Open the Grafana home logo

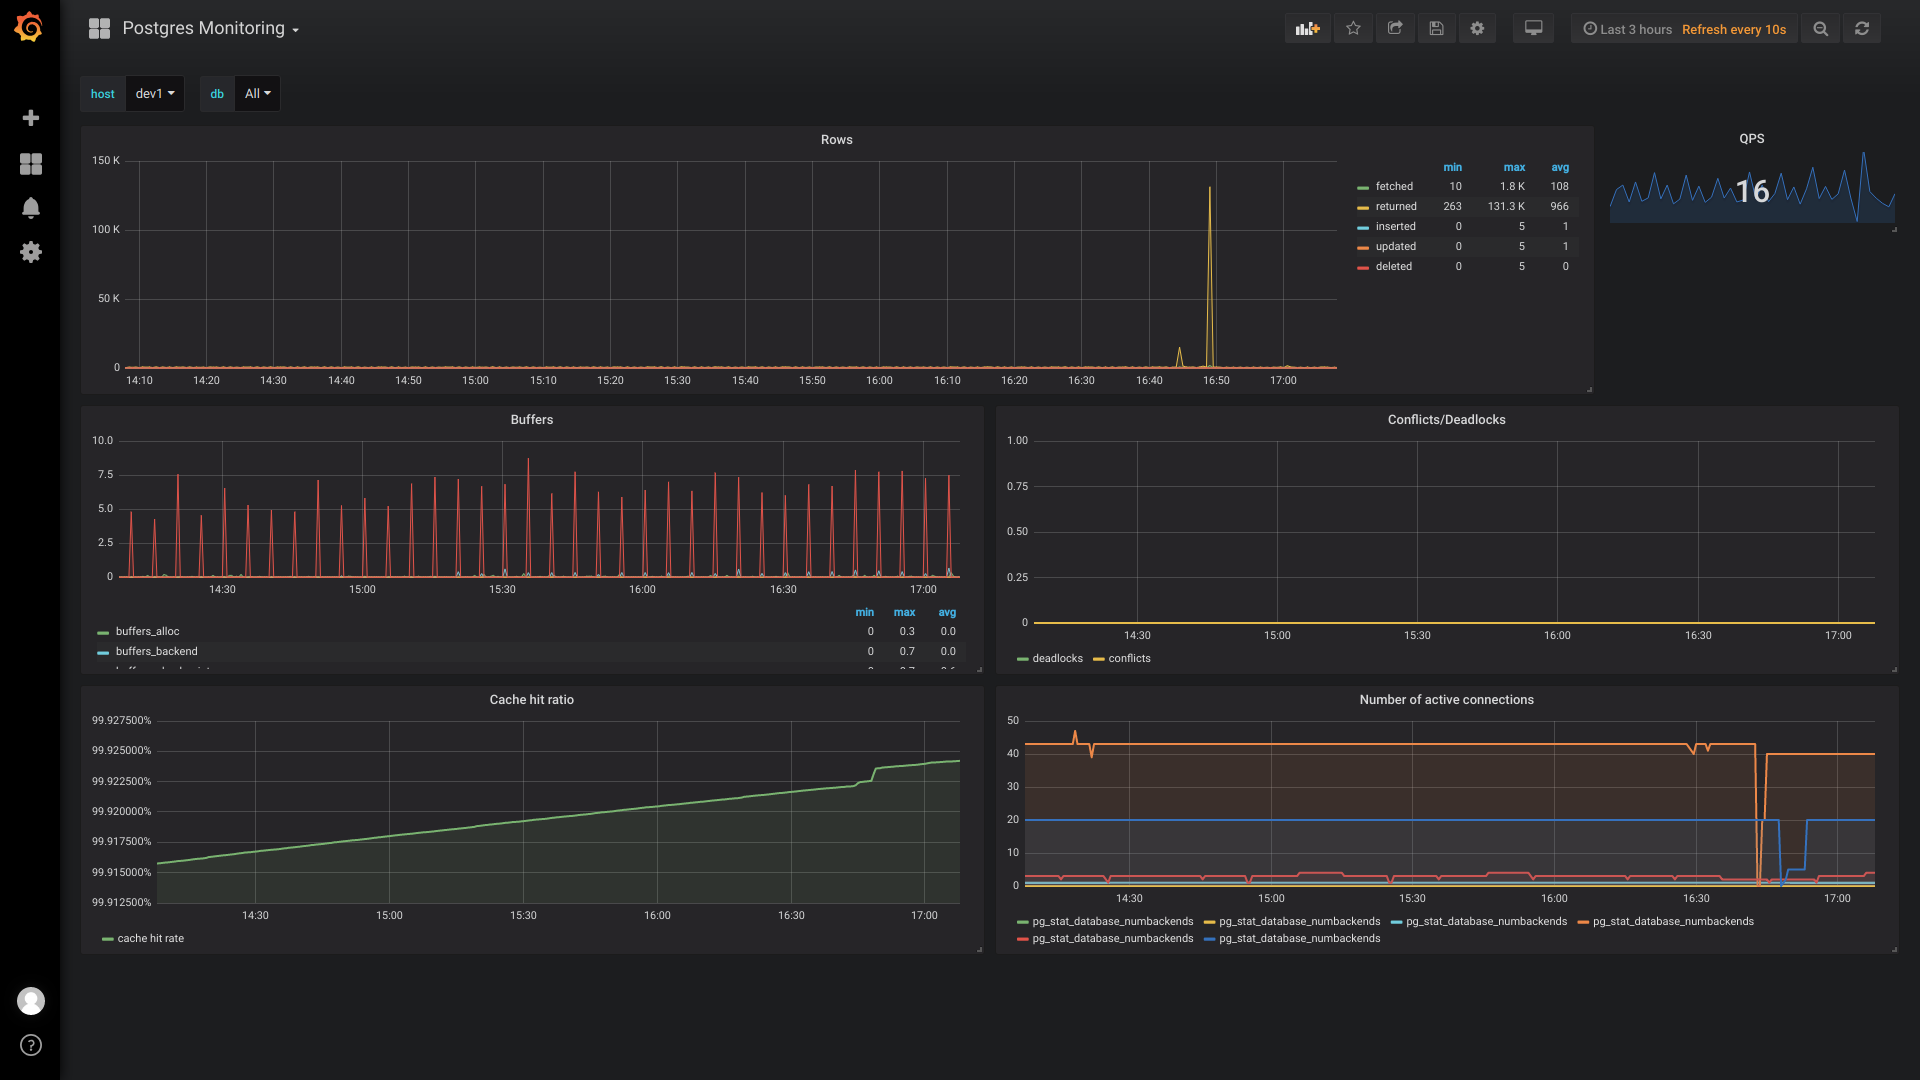29,27
